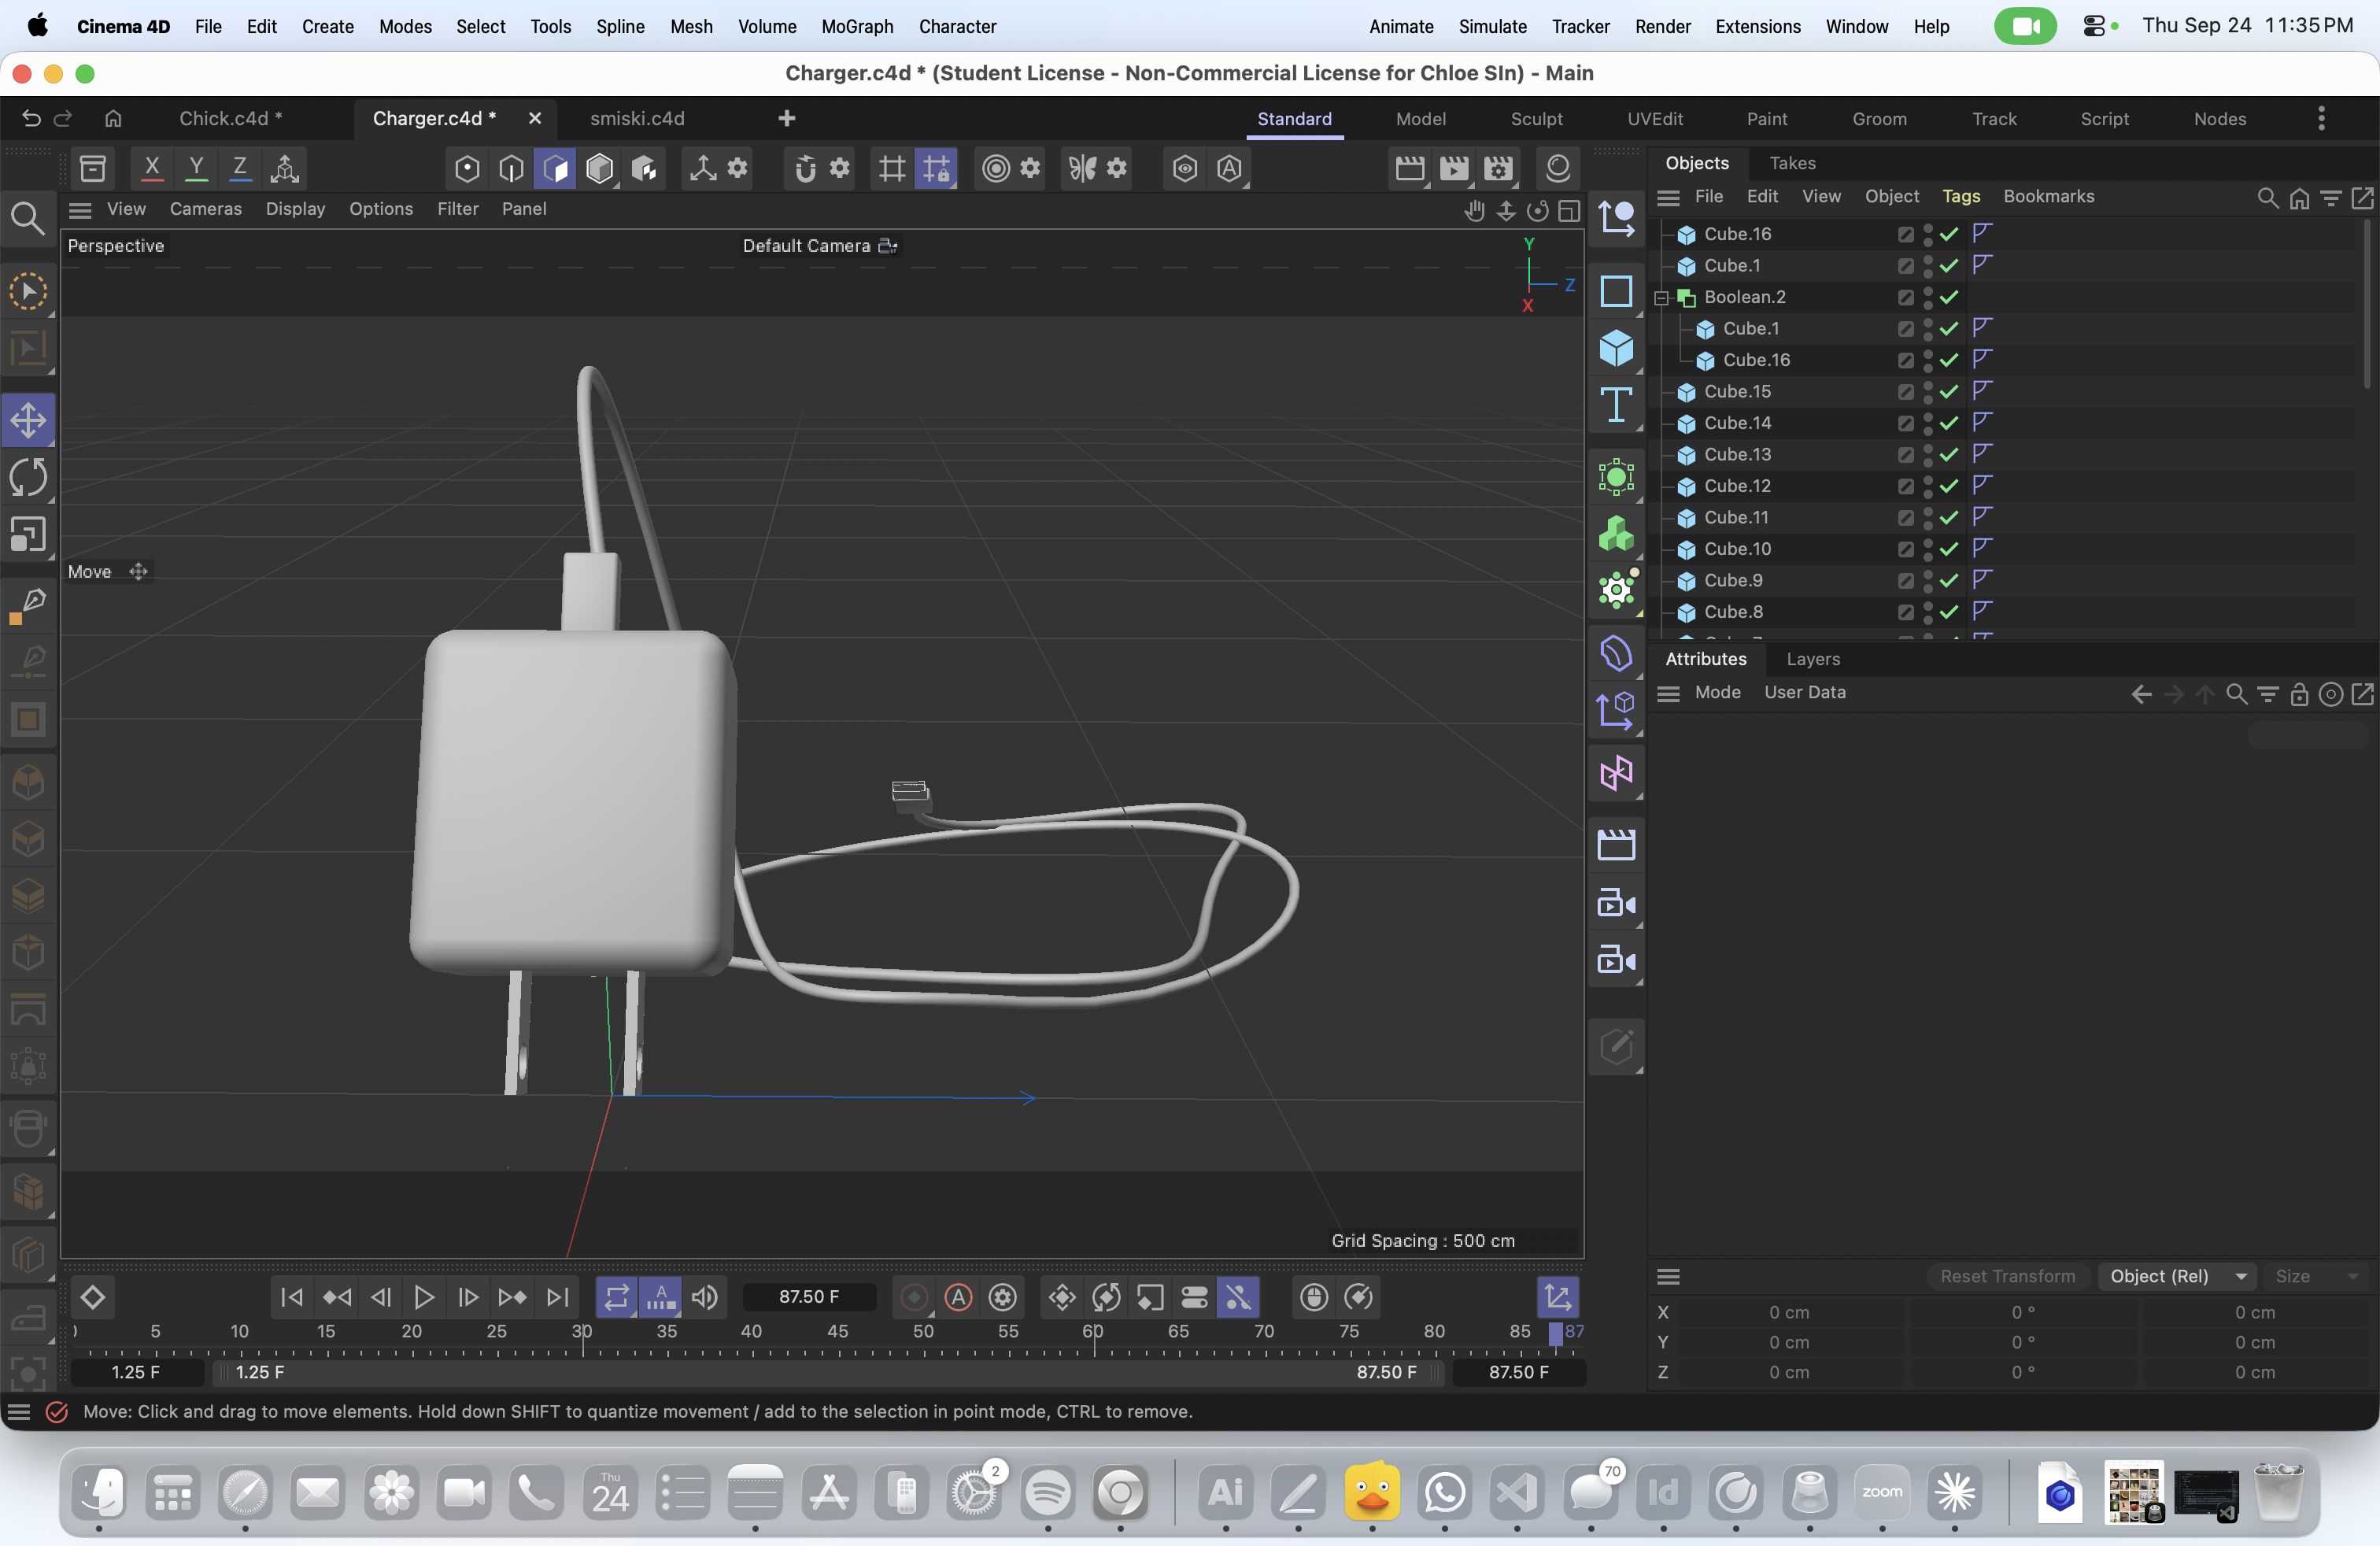Open the viewport Display menu
The height and width of the screenshot is (1546, 2380).
click(x=295, y=209)
